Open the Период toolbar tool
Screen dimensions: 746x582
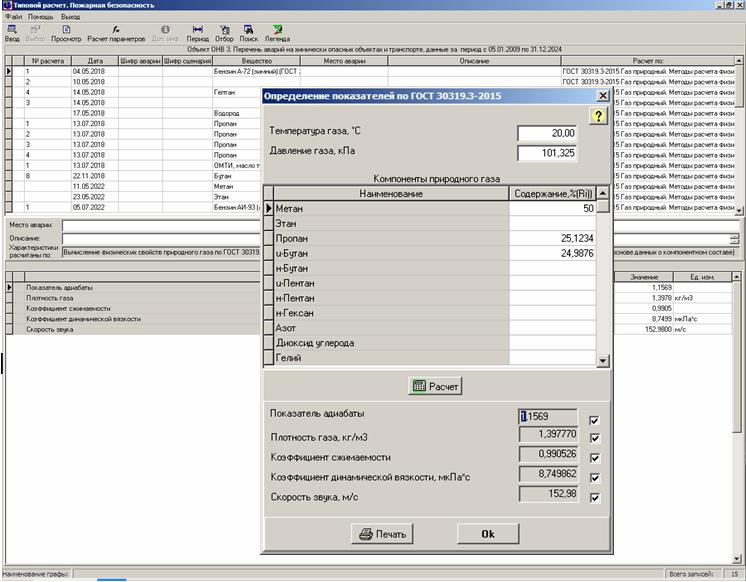click(x=197, y=30)
